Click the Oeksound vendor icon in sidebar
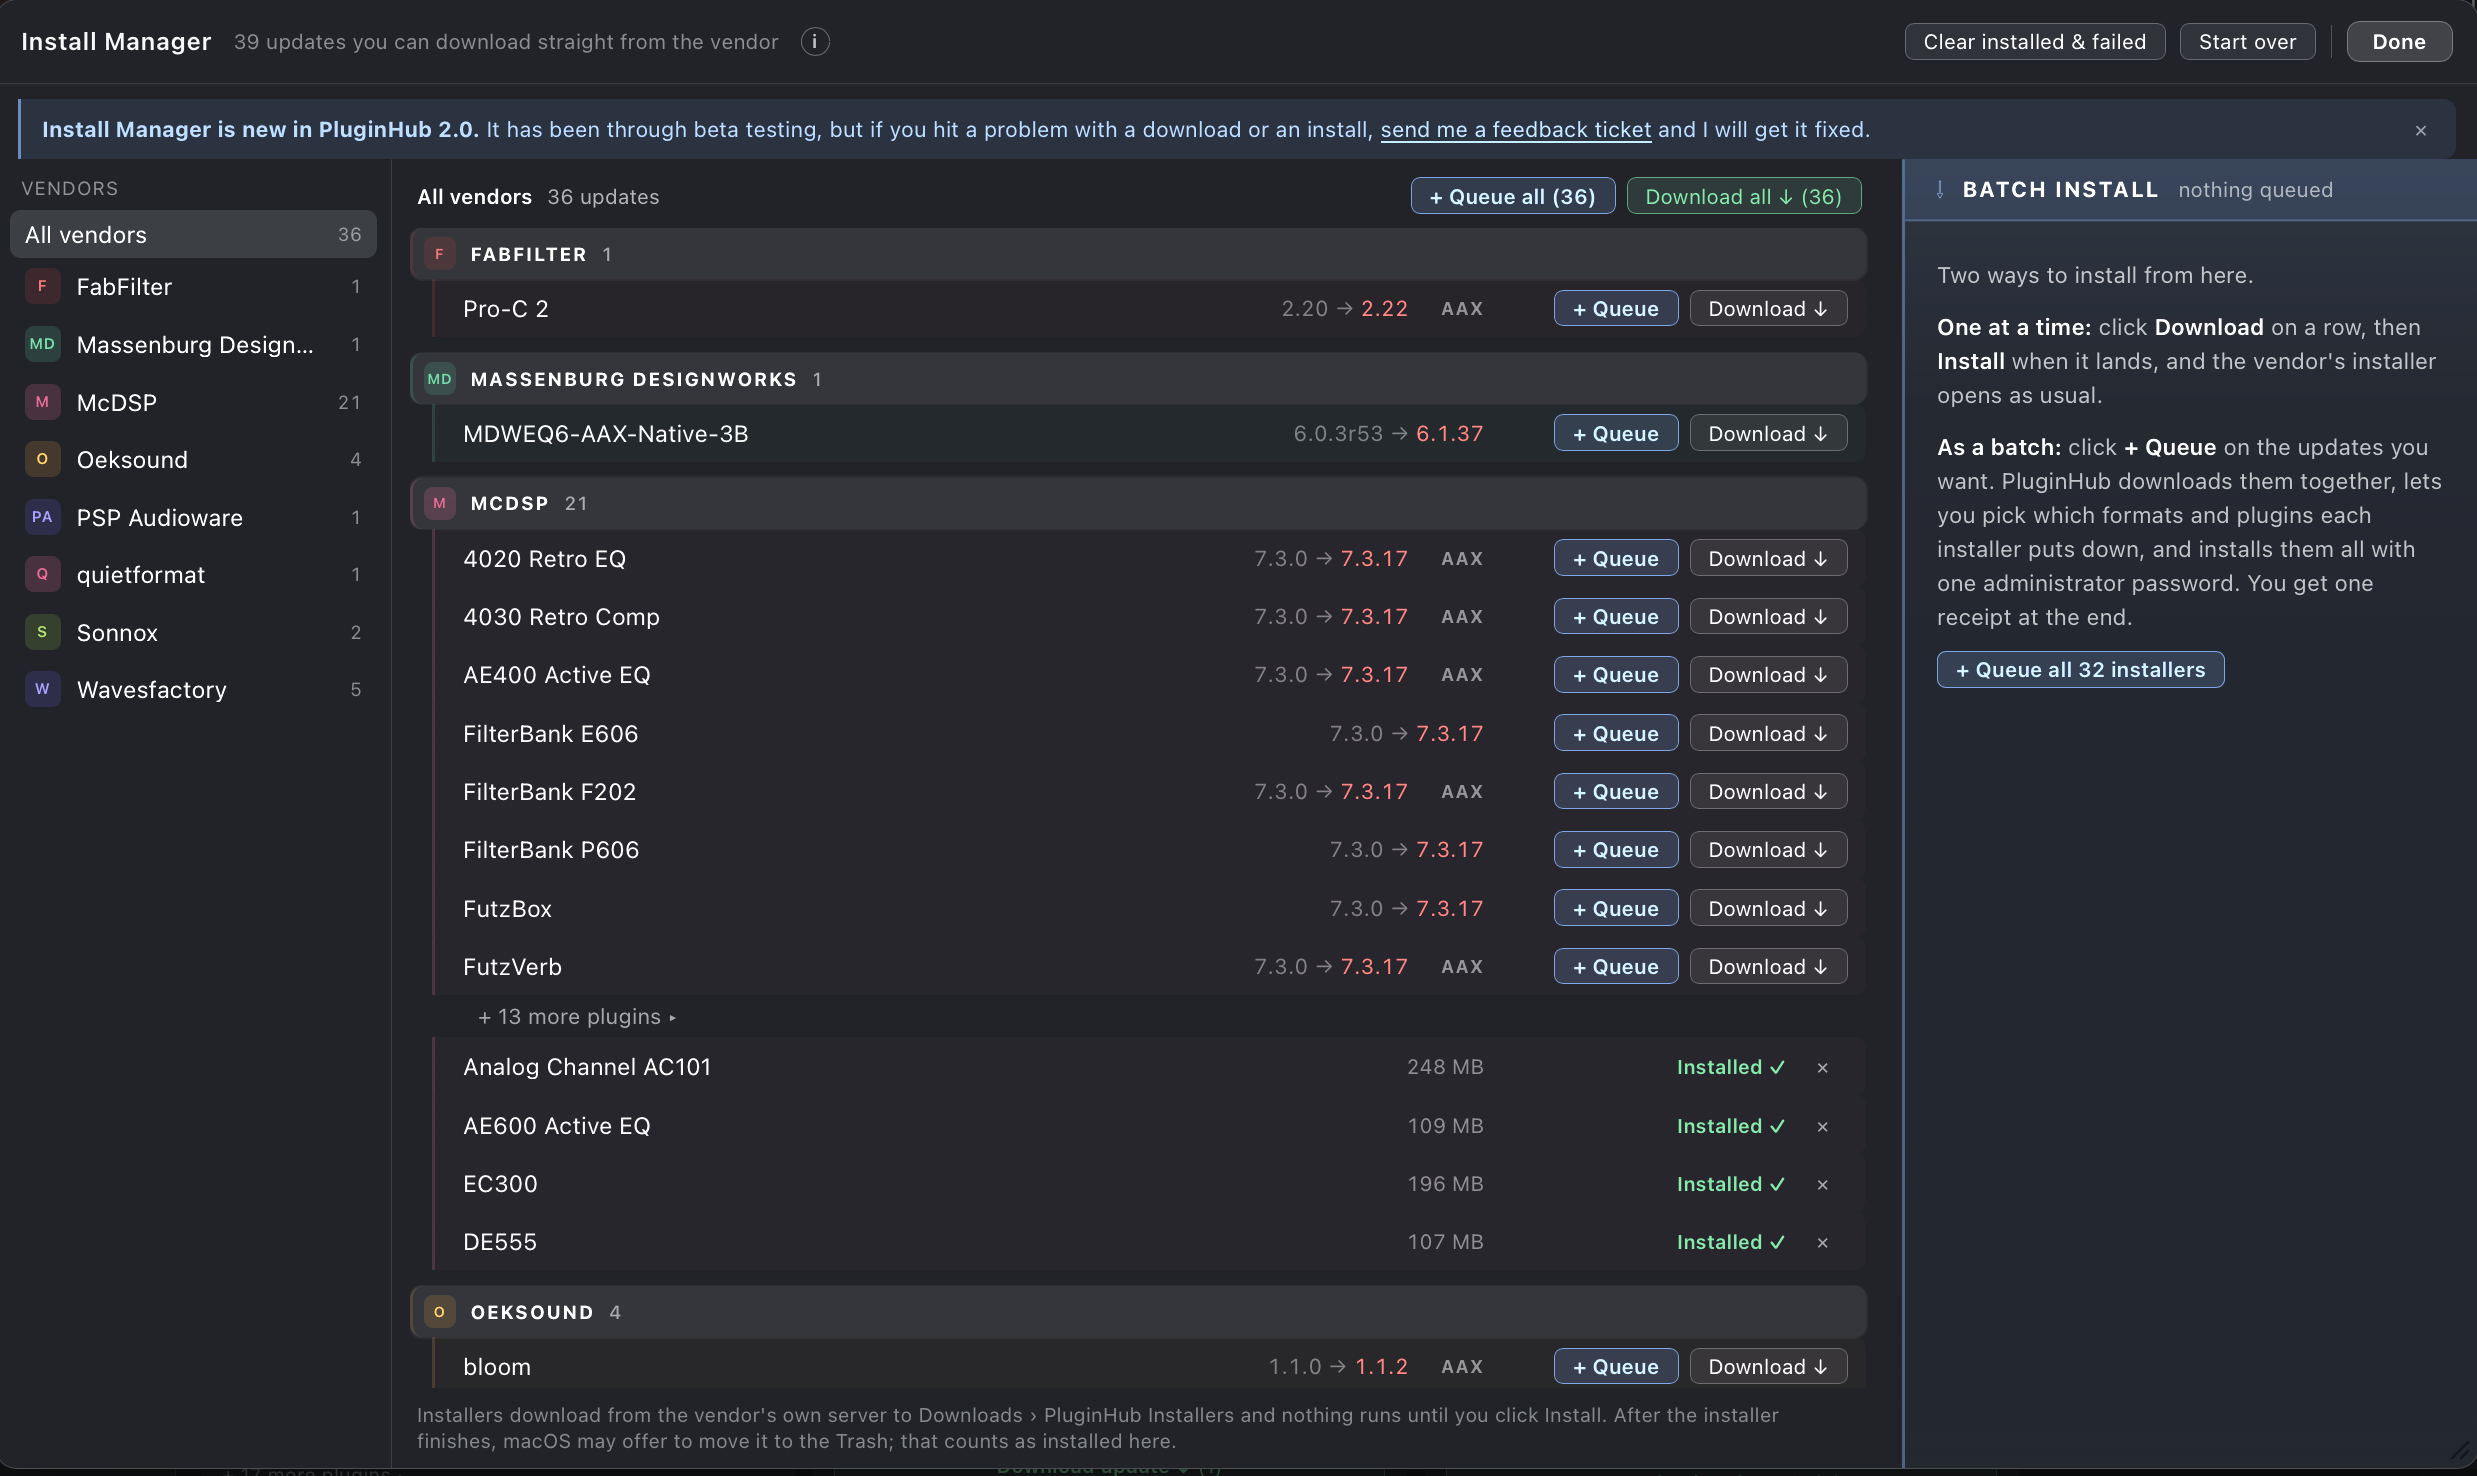 tap(42, 460)
